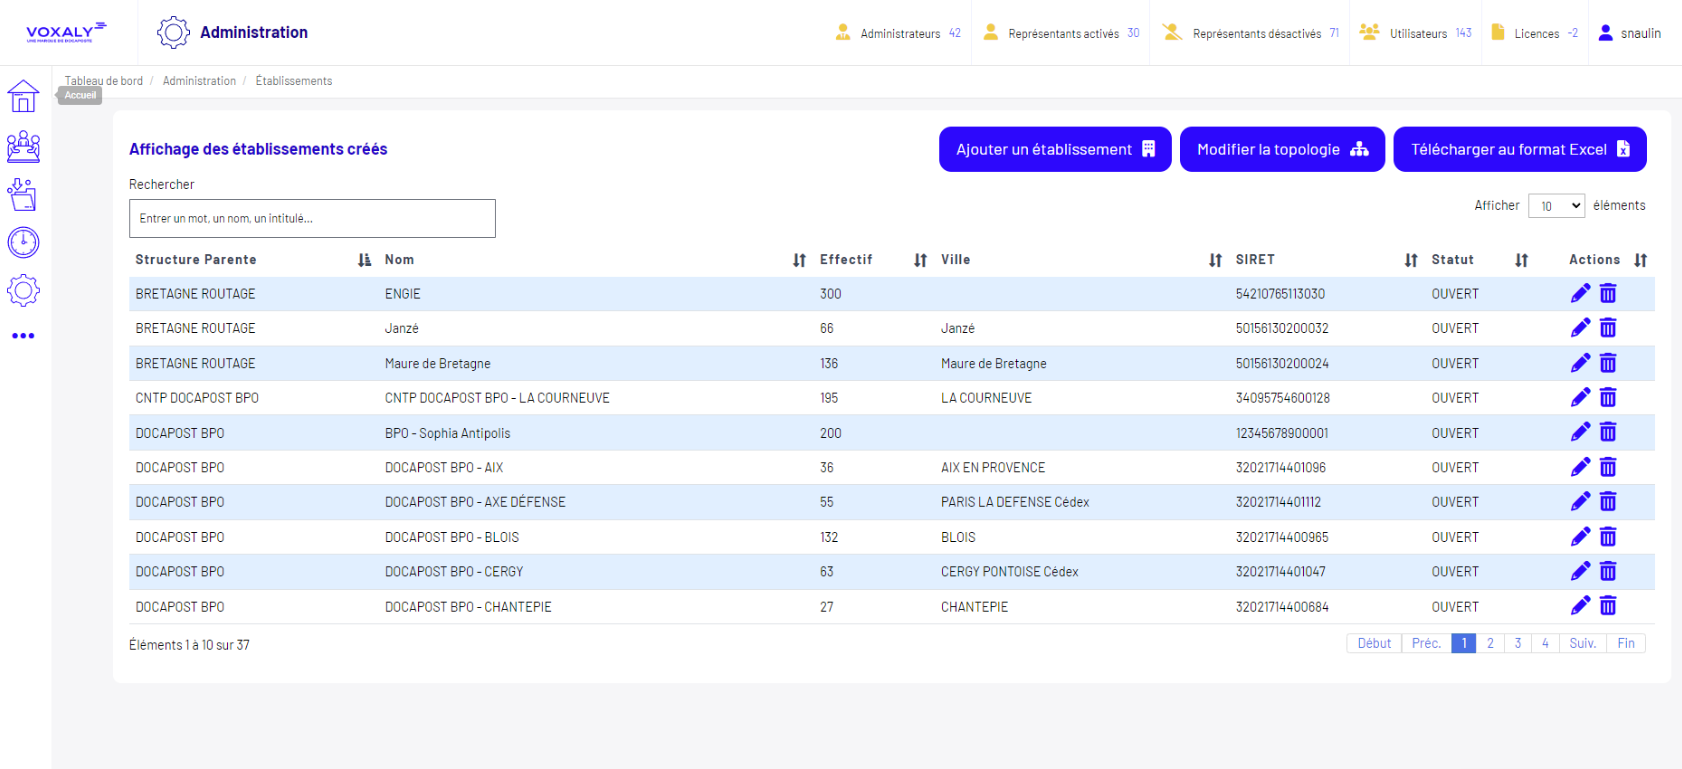Open the people group icon in sidebar
This screenshot has height=769, width=1682.
23,147
